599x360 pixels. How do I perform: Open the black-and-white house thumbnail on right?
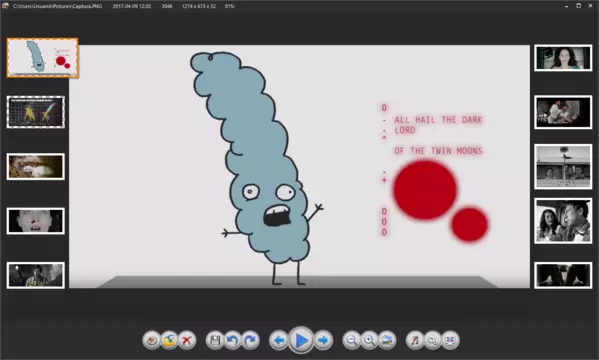563,167
